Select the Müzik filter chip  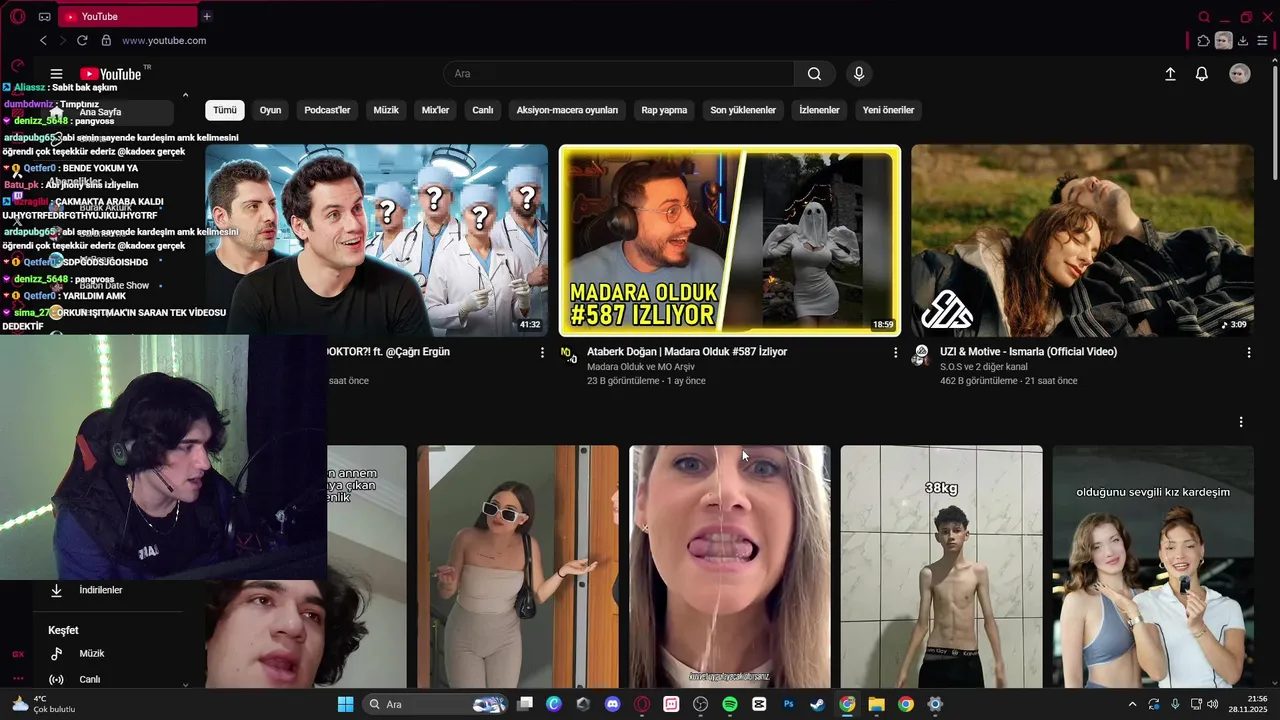386,110
